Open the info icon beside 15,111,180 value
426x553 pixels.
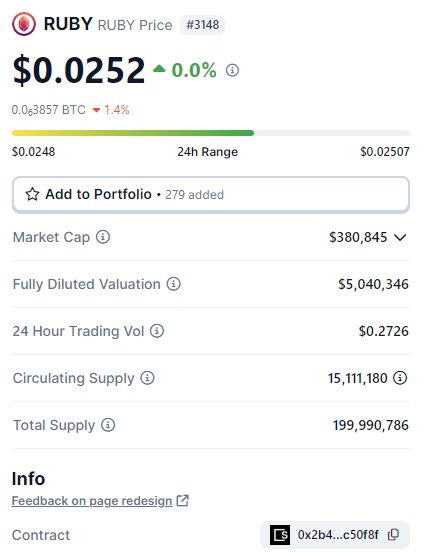click(x=400, y=378)
